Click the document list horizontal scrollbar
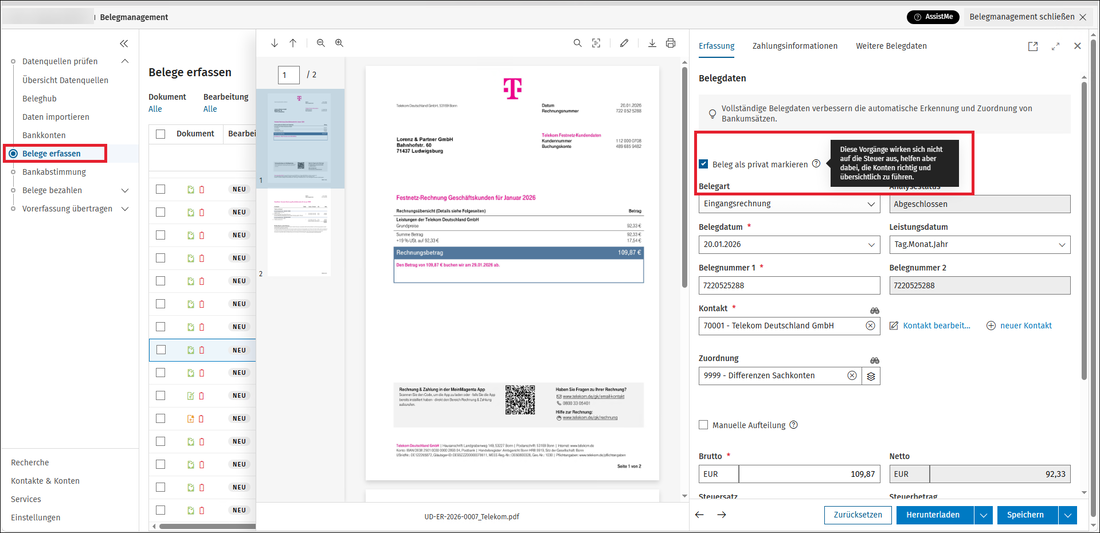Viewport: 1100px width, 533px height. coord(207,526)
